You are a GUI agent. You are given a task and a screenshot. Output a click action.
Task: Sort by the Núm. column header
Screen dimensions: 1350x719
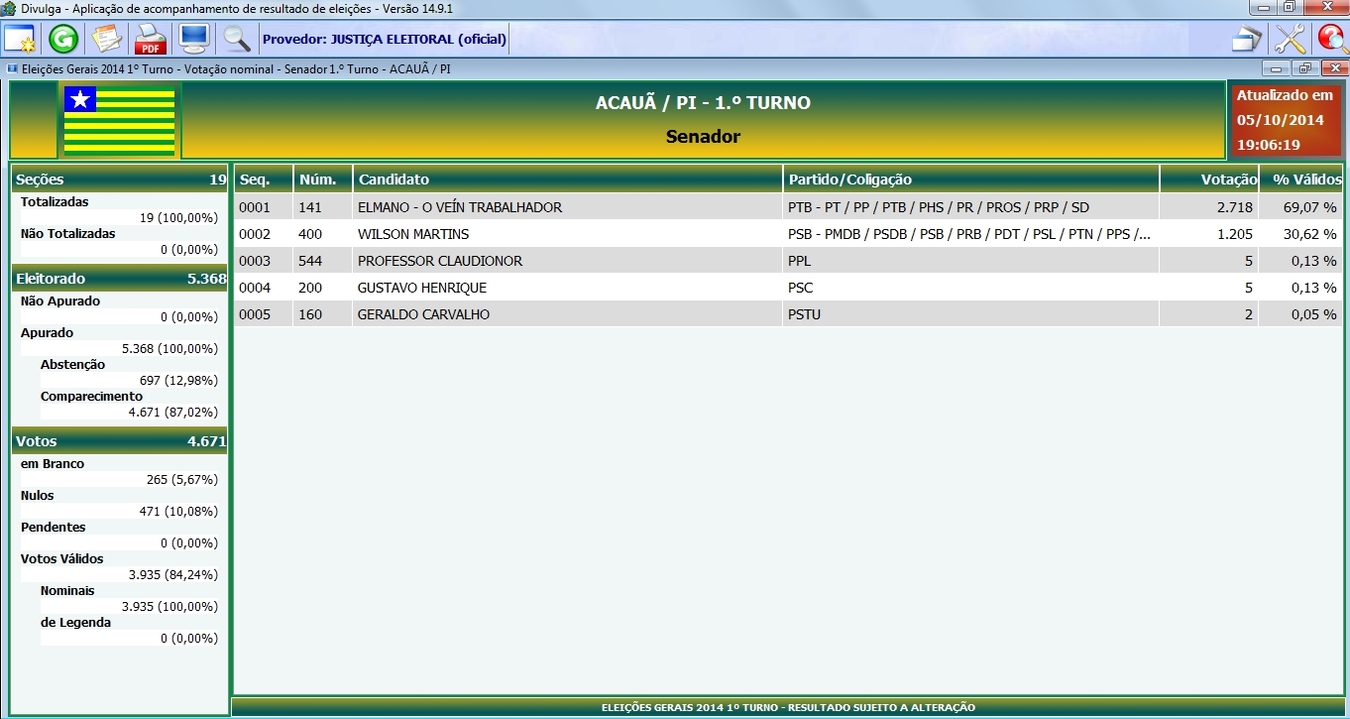coord(324,179)
